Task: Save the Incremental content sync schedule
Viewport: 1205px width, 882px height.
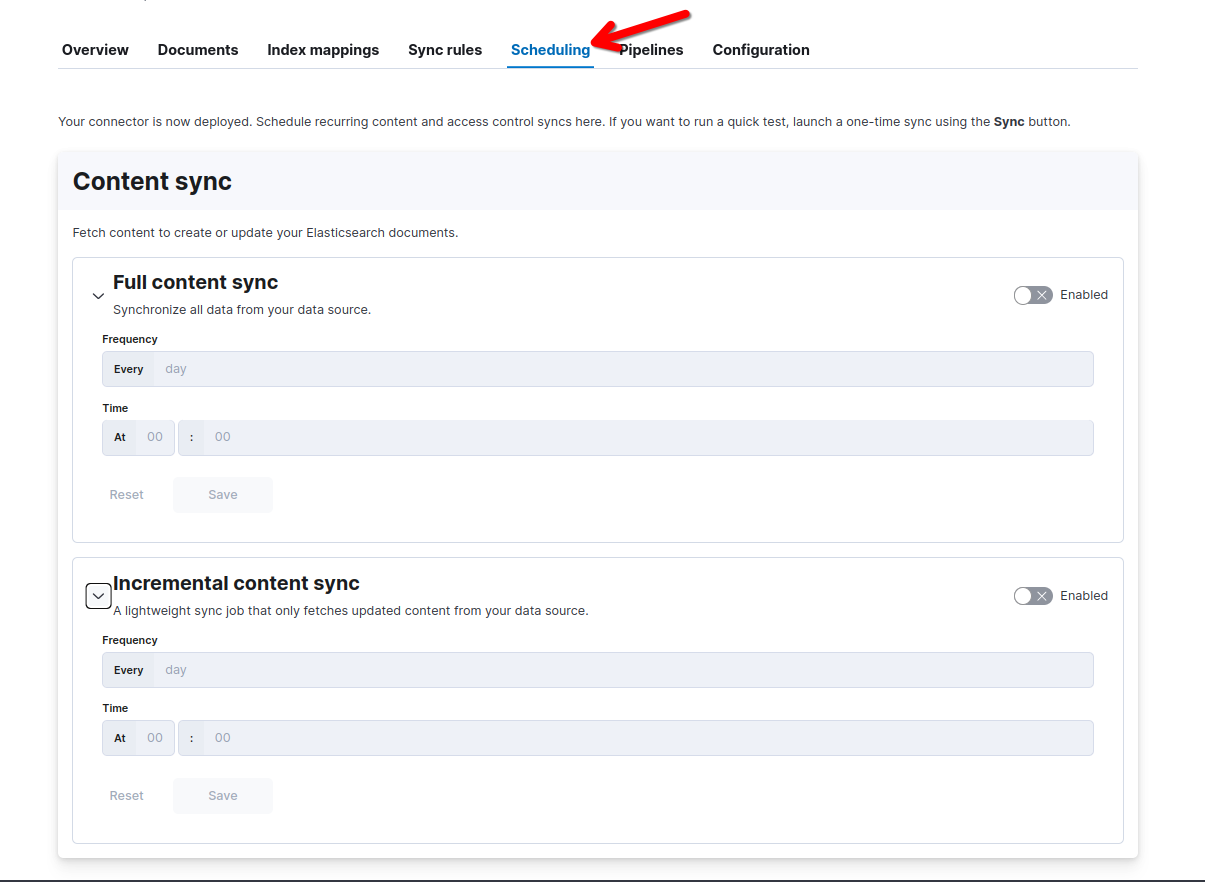Action: click(x=222, y=795)
